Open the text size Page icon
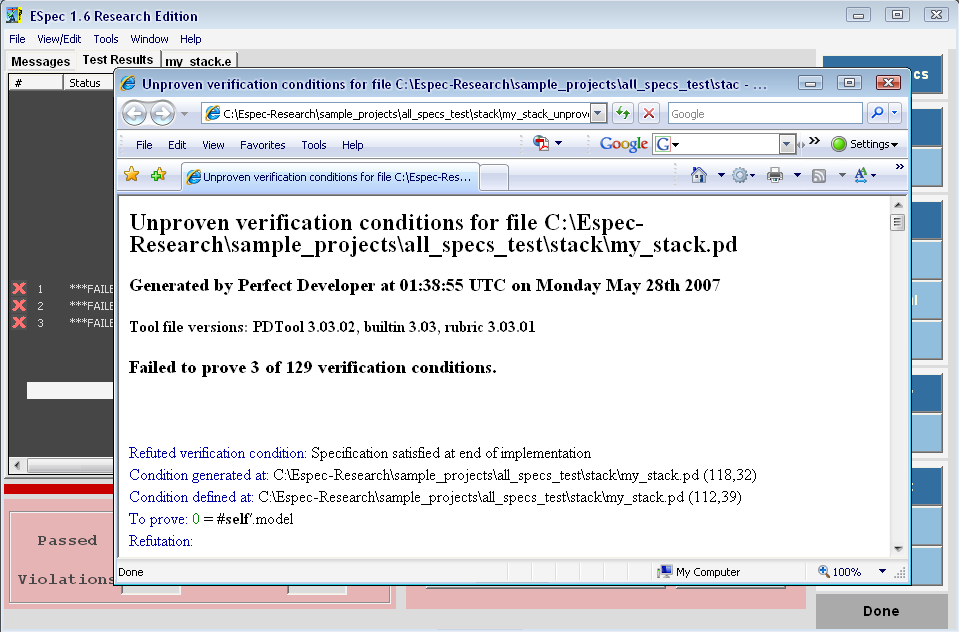Image resolution: width=959 pixels, height=632 pixels. tap(861, 176)
